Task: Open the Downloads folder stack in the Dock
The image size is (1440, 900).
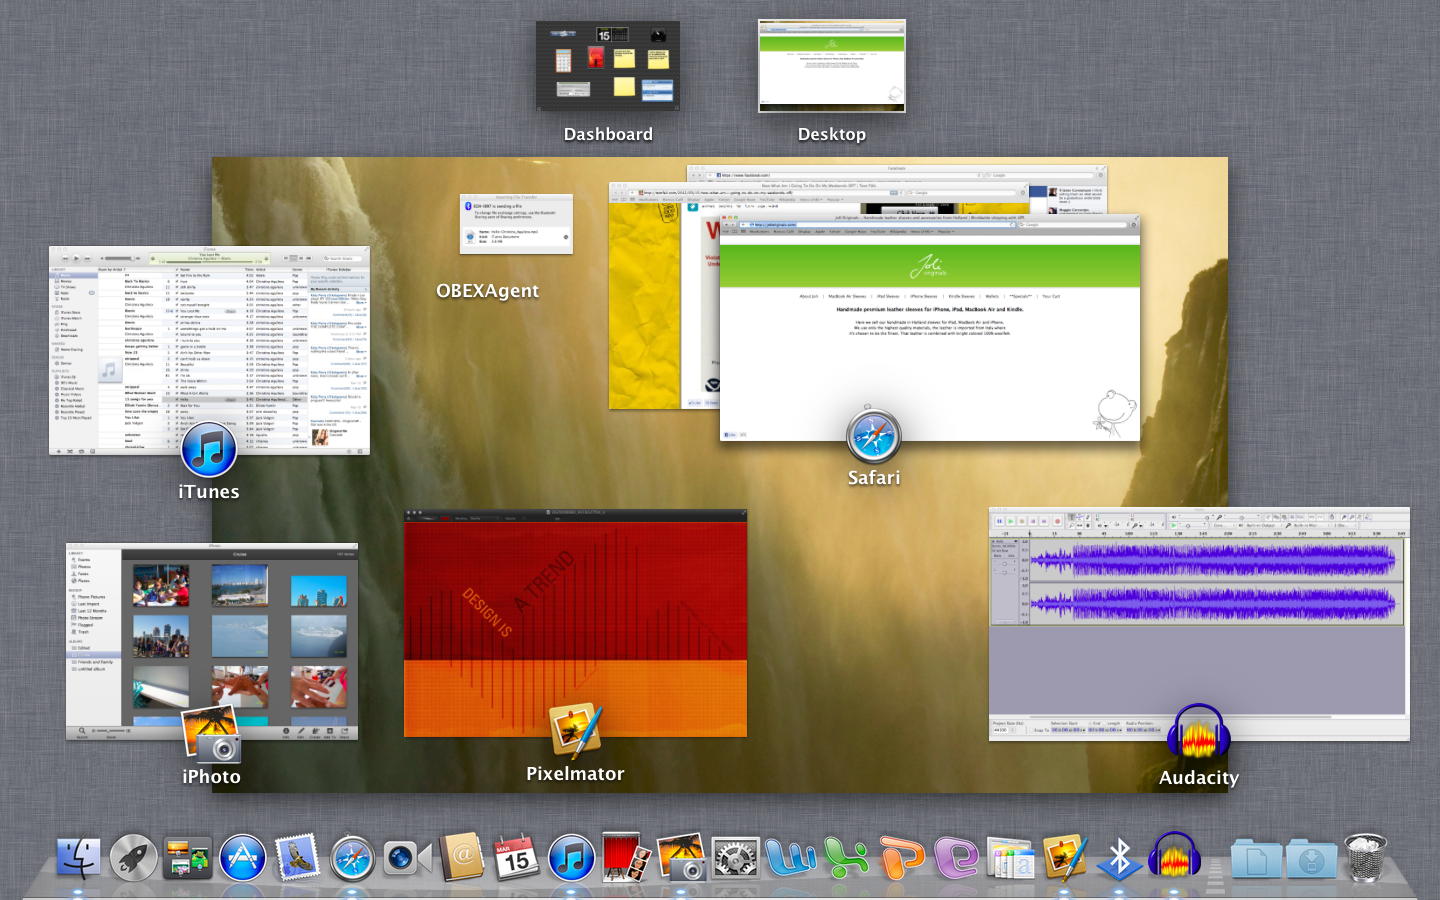Action: tap(1311, 859)
